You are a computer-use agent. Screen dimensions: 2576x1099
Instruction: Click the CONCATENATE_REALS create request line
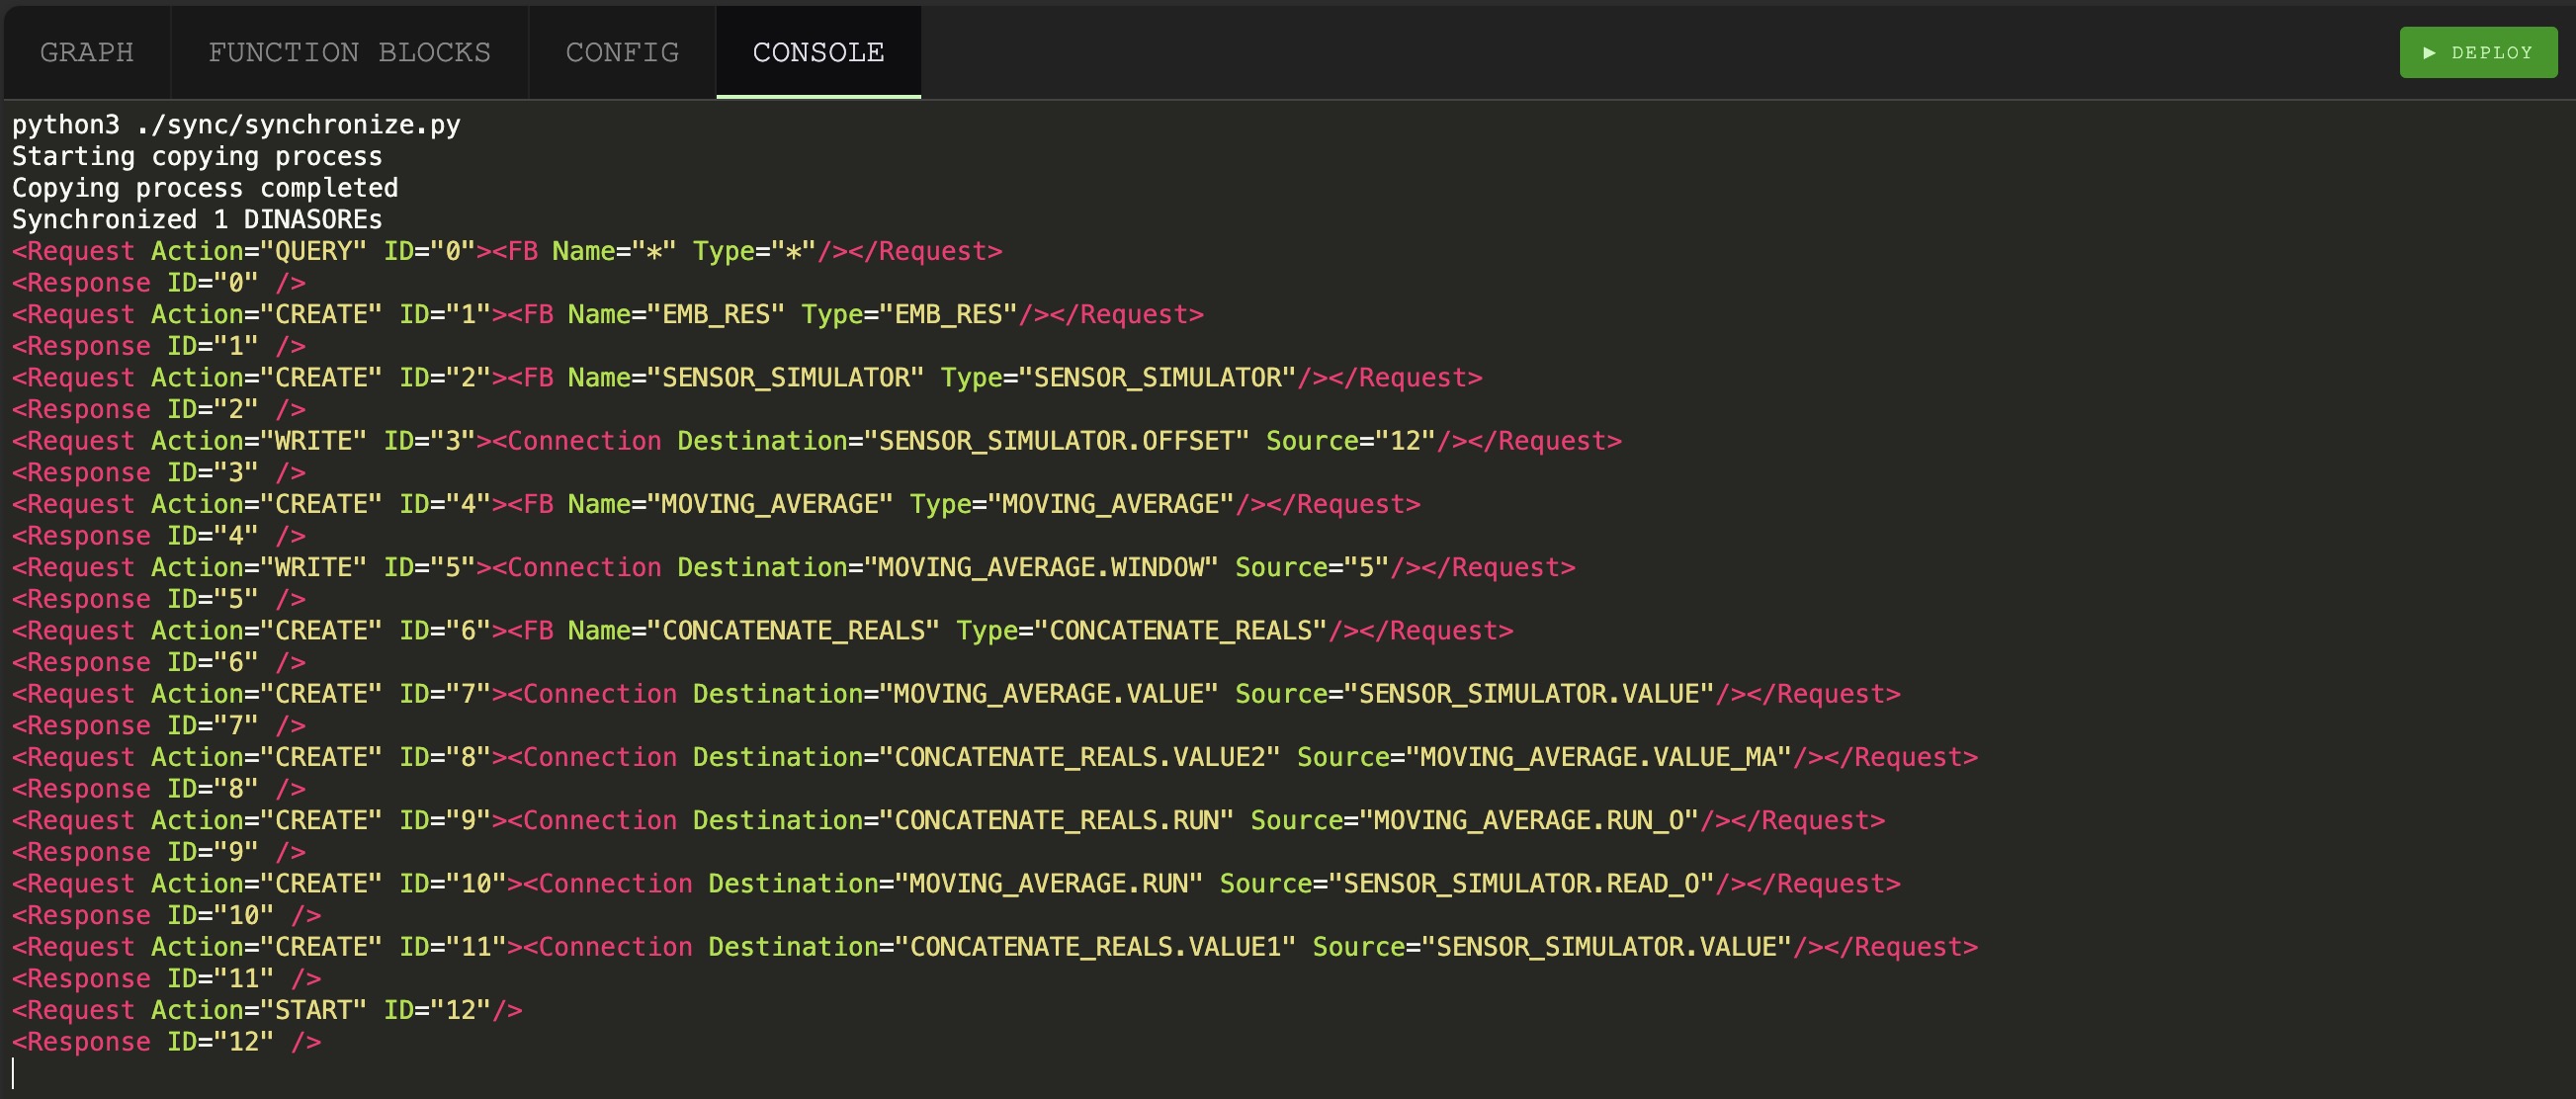pos(763,631)
